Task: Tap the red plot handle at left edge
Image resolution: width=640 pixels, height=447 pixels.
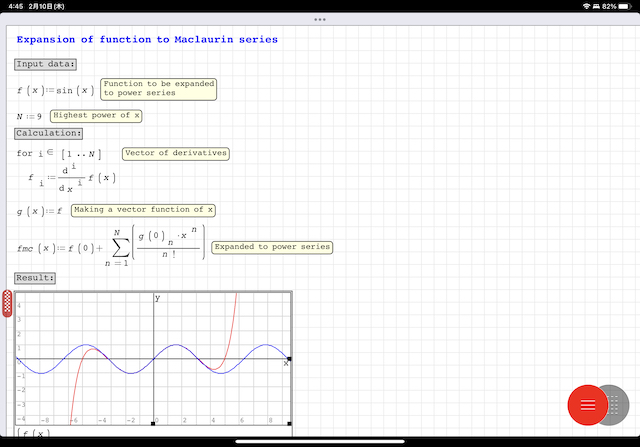Action: coord(7,304)
